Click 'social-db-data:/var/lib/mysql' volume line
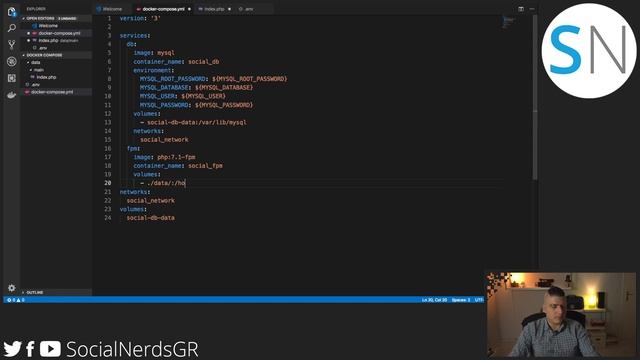 193,122
